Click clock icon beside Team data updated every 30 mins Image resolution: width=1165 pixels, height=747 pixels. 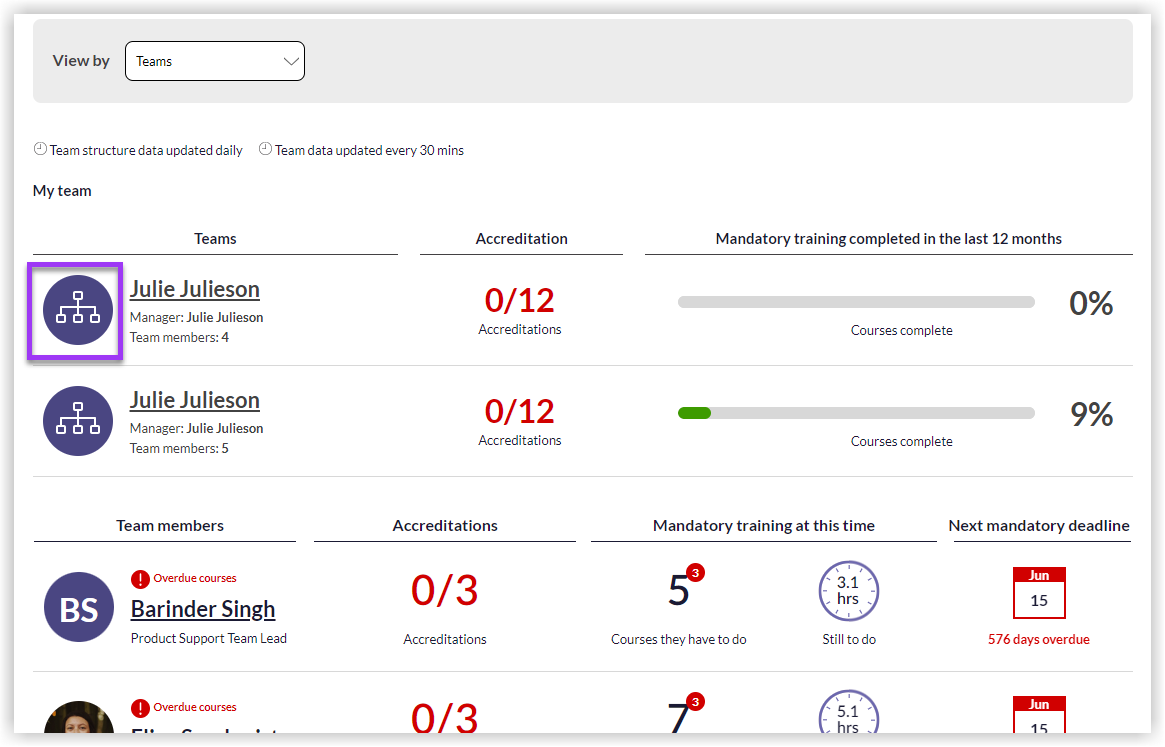(x=265, y=149)
